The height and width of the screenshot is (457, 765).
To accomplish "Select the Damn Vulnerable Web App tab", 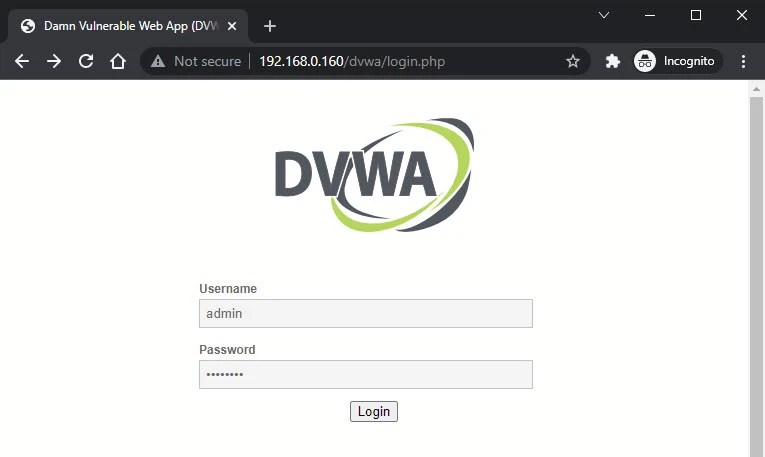I will pyautogui.click(x=118, y=26).
